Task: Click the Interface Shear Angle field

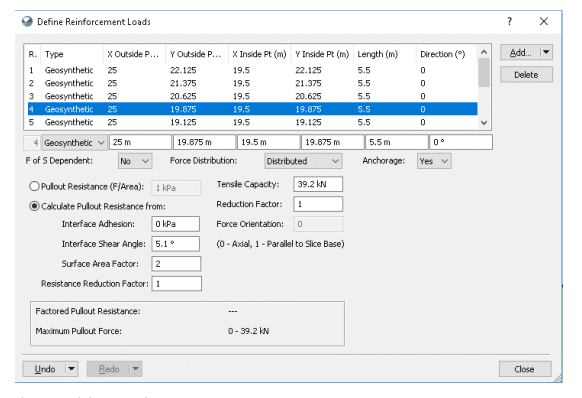Action: pos(176,244)
